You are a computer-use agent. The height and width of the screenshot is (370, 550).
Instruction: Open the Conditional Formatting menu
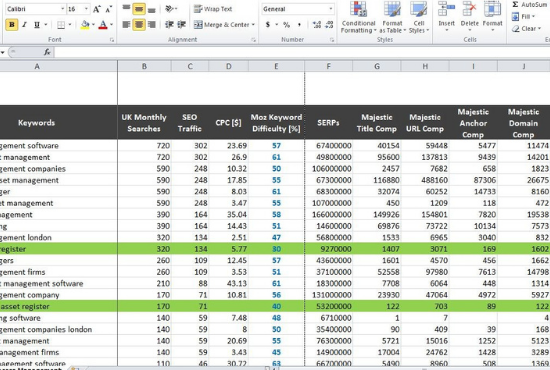tap(358, 18)
